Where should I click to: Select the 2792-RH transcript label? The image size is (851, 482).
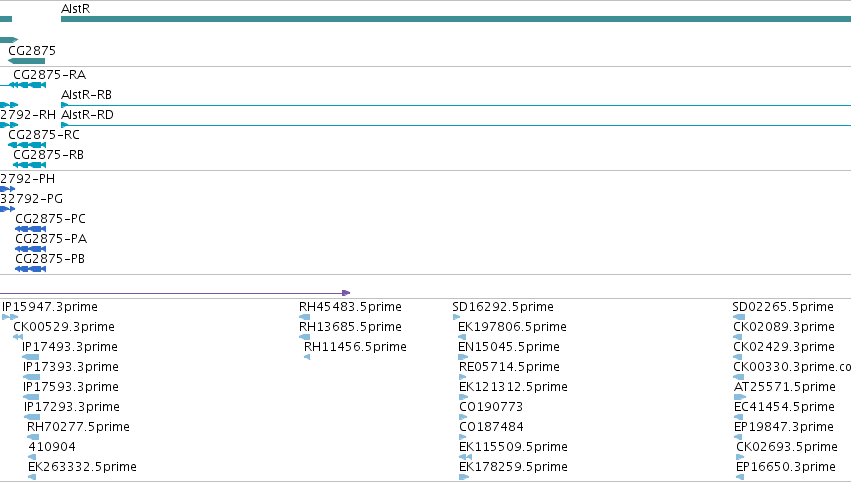(28, 115)
